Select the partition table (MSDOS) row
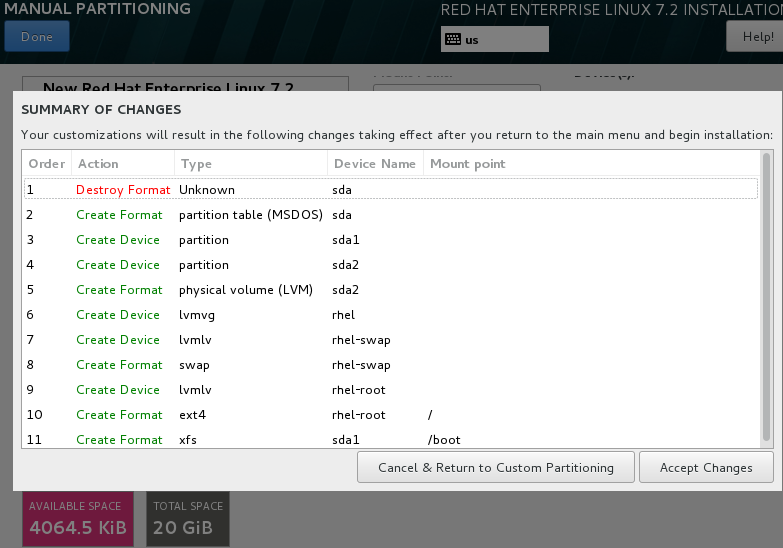783x548 pixels. 391,215
